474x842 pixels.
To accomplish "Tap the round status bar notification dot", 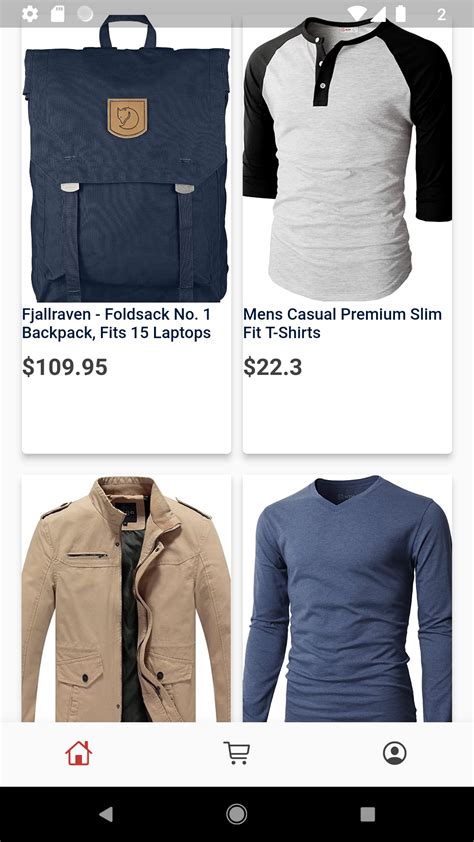I will [x=85, y=14].
